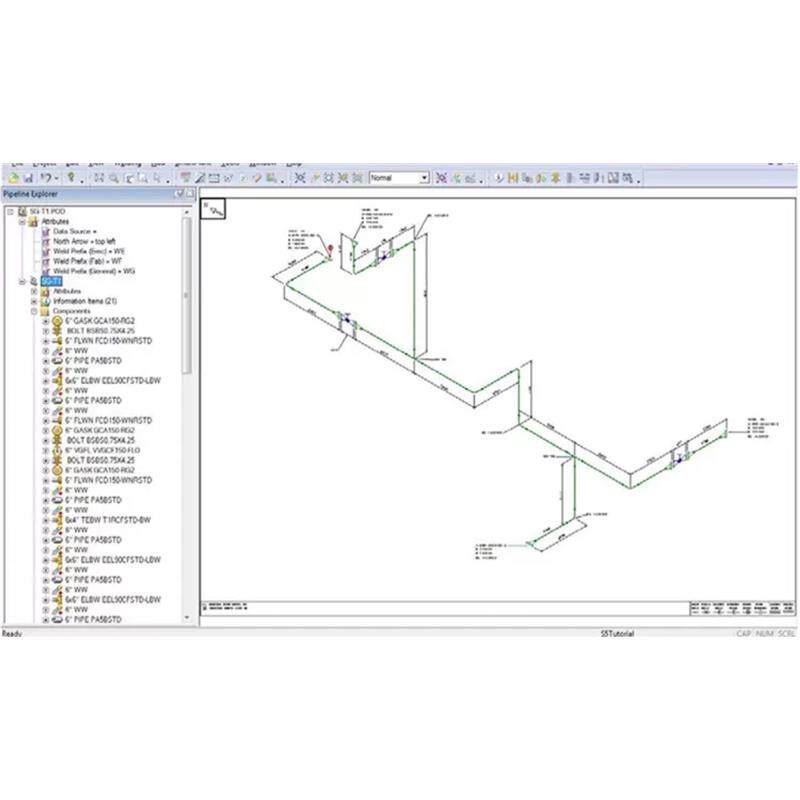Screen dimensions: 800x800
Task: Click the explorer tree scroll-down arrow
Action: 187,617
